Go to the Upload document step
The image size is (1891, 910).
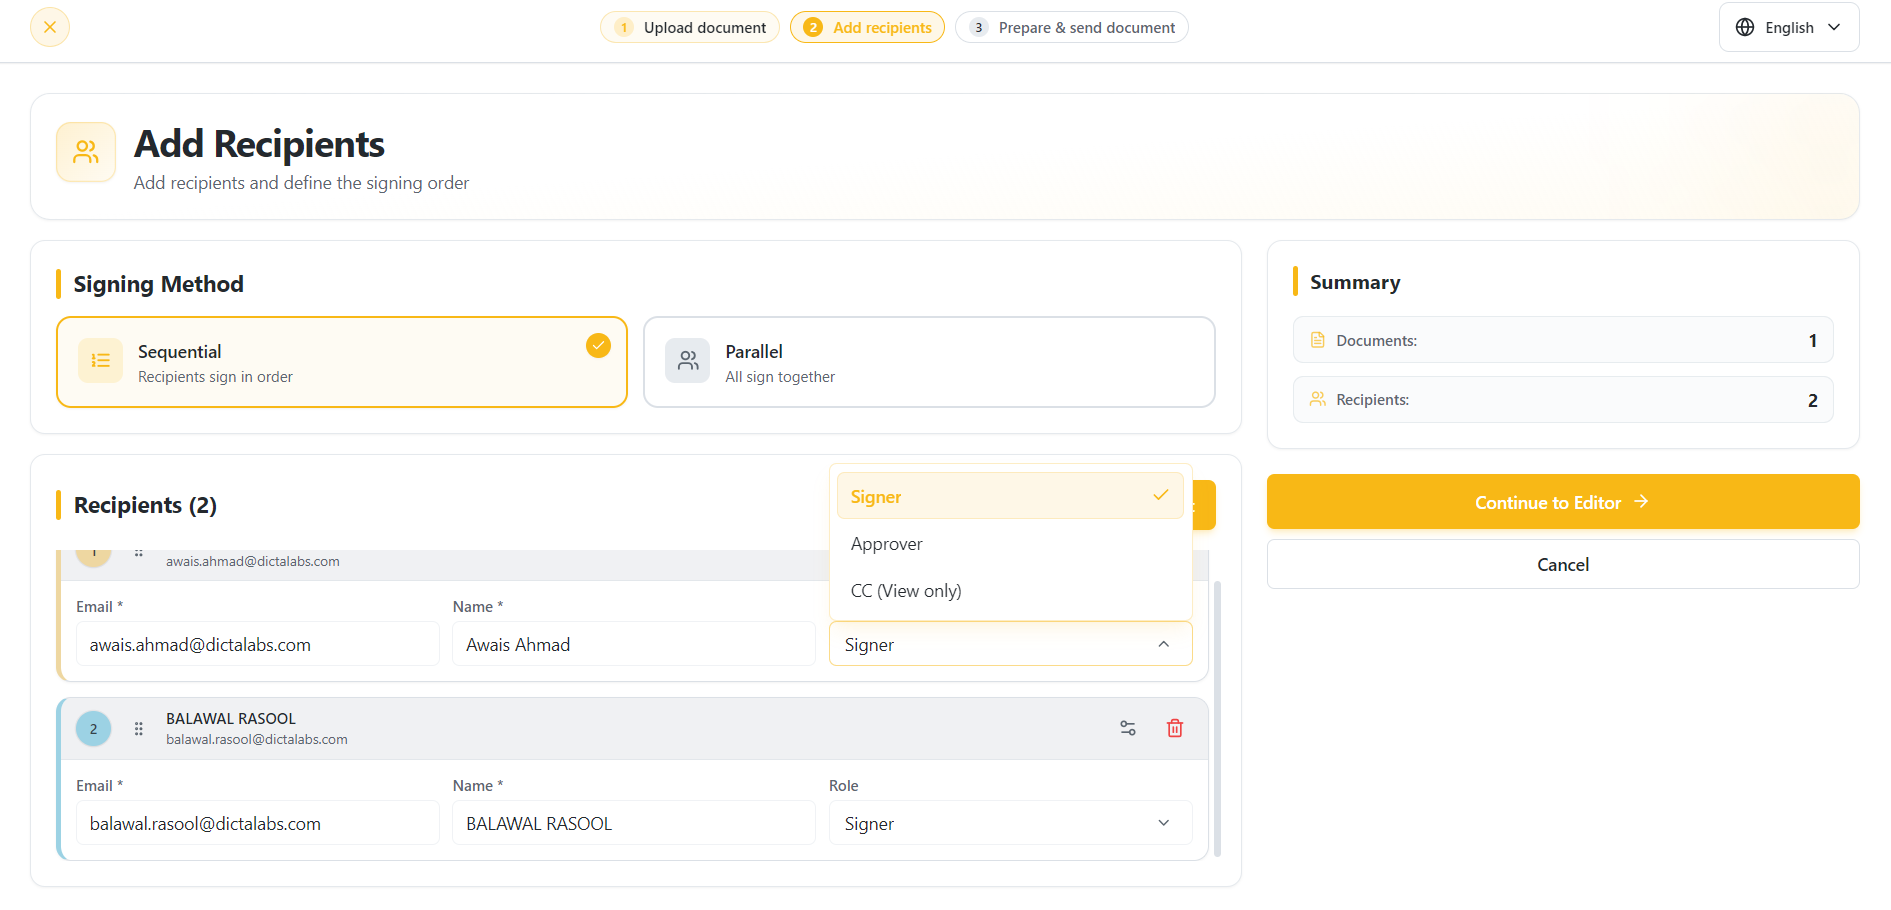pyautogui.click(x=690, y=27)
